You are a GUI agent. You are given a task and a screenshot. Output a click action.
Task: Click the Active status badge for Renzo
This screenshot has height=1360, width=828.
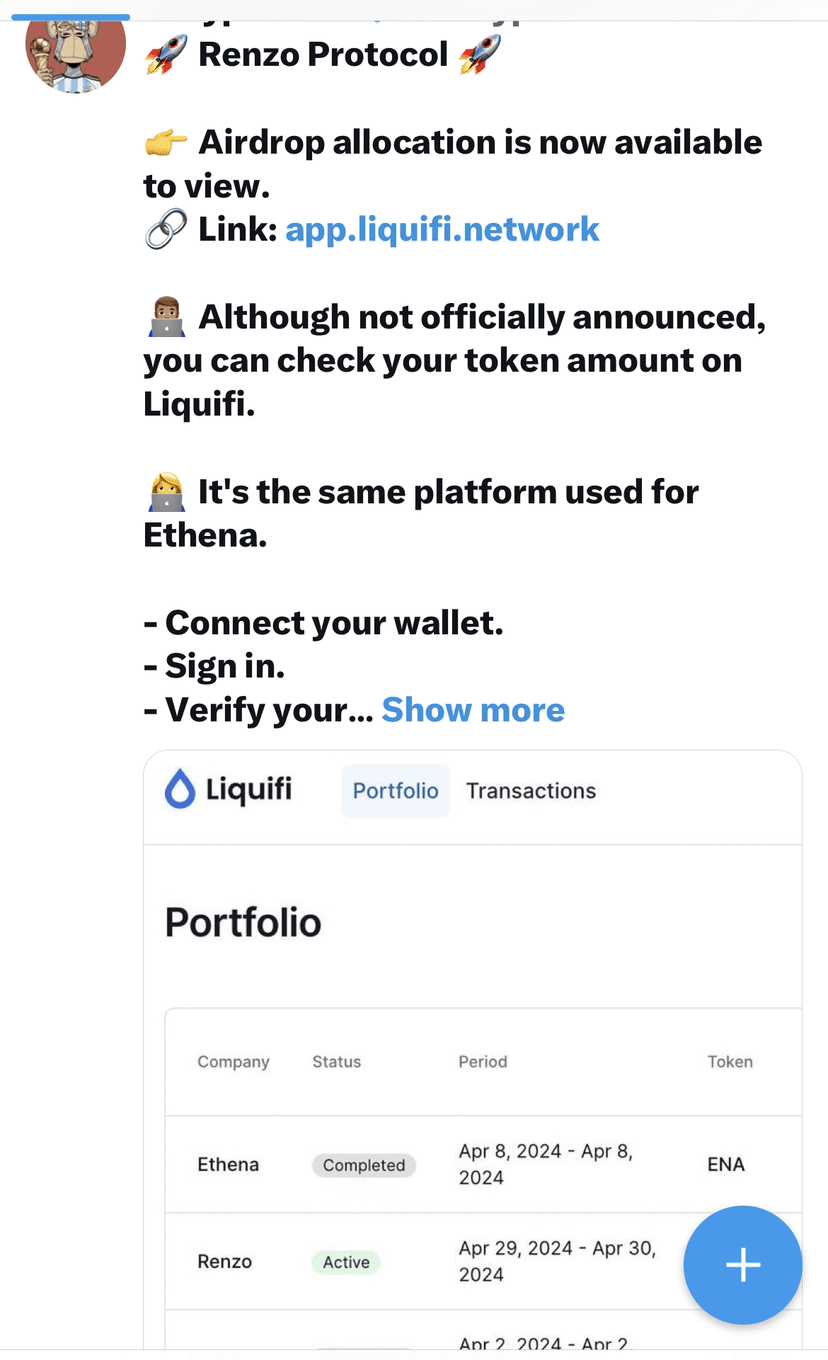(x=346, y=1262)
